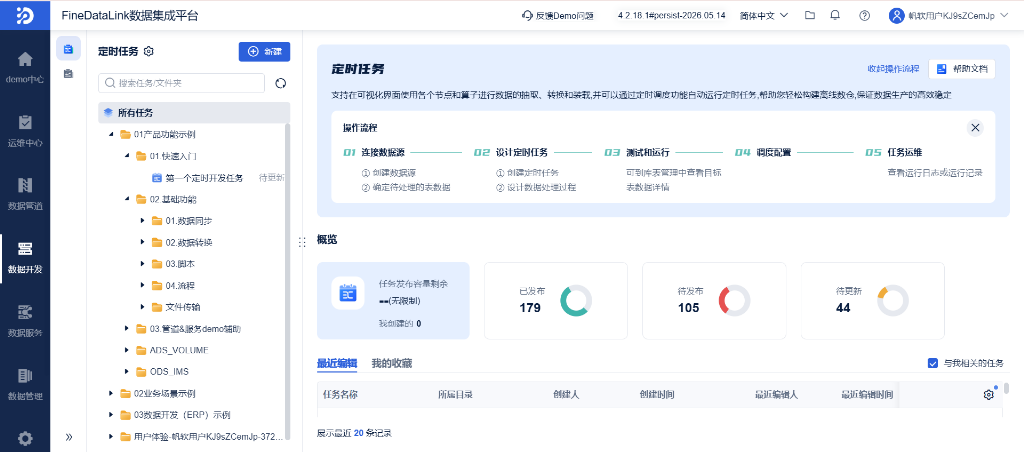
Task: Select the highlighted 定时任务 panel icon
Action: (x=68, y=49)
